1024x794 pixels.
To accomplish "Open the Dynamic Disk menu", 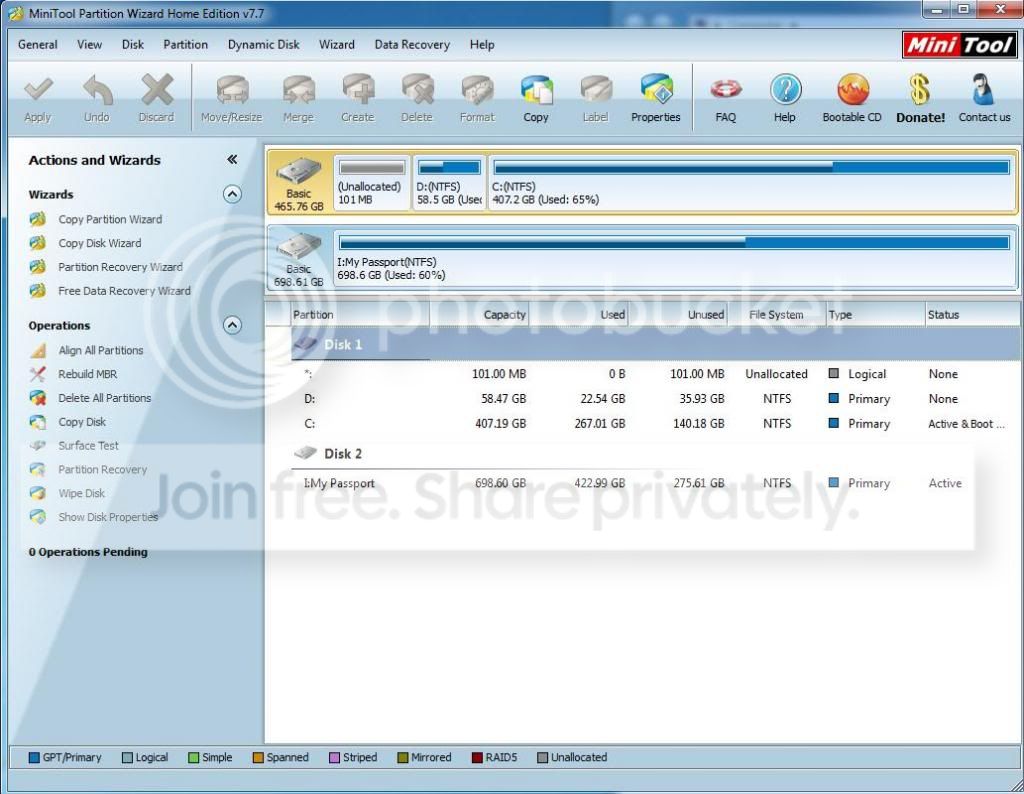I will click(x=264, y=44).
